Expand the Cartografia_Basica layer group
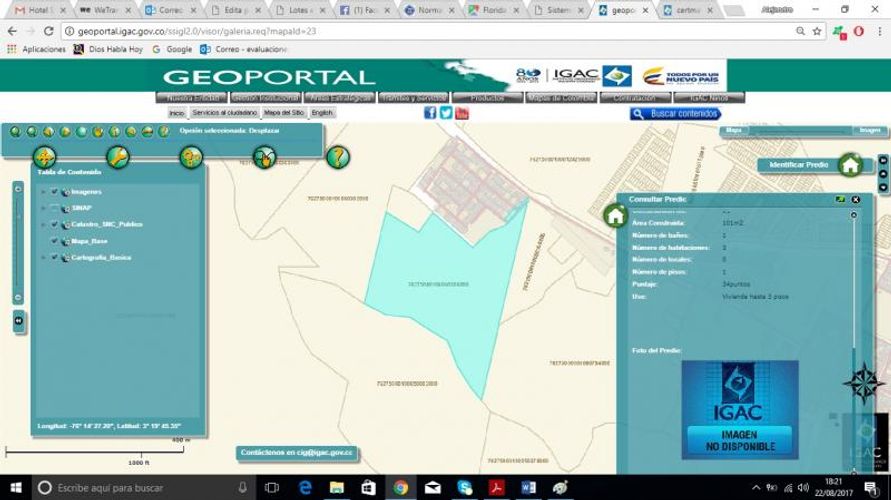 43,258
